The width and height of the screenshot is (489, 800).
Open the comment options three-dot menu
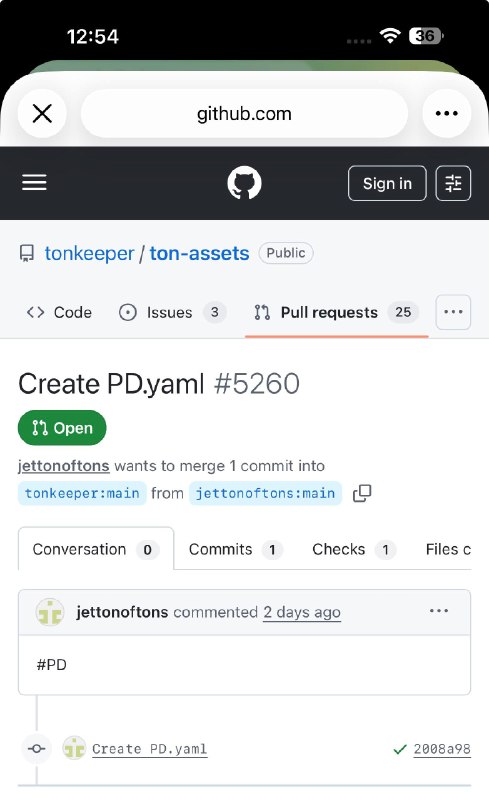tap(438, 611)
